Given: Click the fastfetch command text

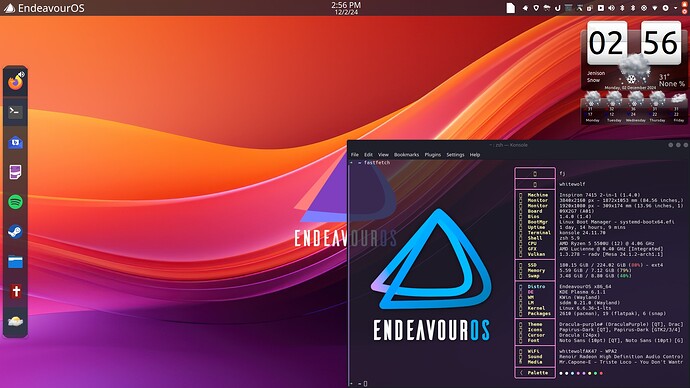Looking at the screenshot, I should (x=377, y=162).
